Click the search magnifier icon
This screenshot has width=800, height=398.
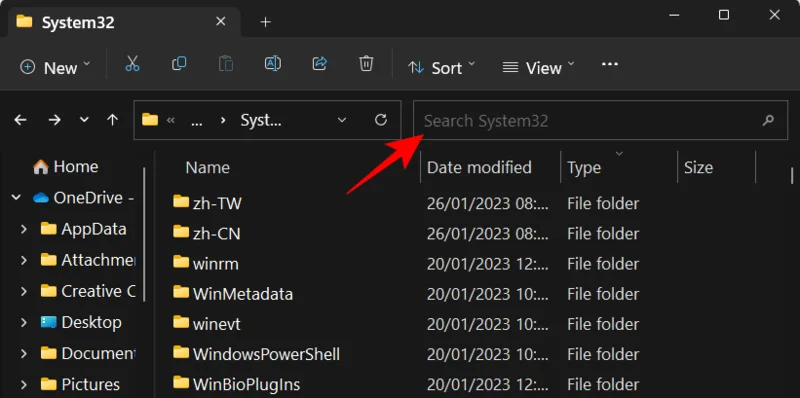767,120
